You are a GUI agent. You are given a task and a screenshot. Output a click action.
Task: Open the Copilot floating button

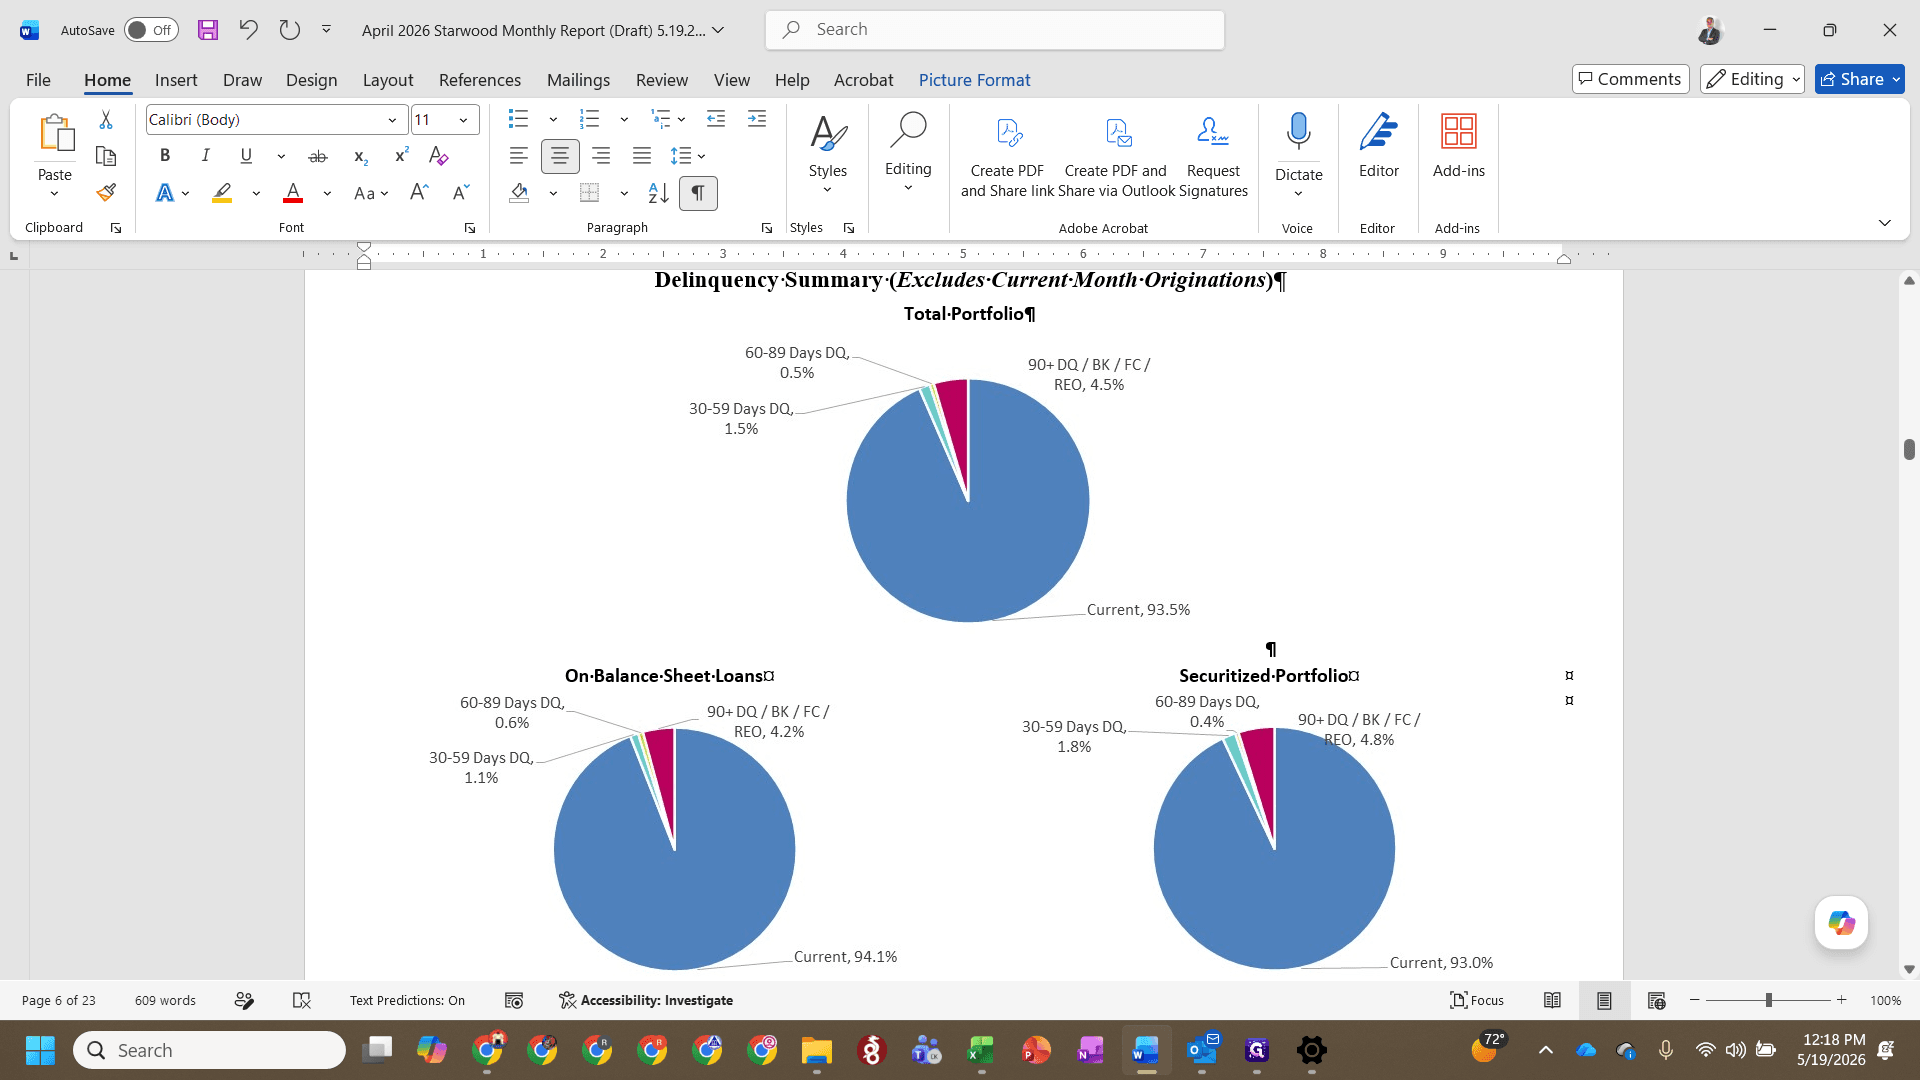point(1841,922)
